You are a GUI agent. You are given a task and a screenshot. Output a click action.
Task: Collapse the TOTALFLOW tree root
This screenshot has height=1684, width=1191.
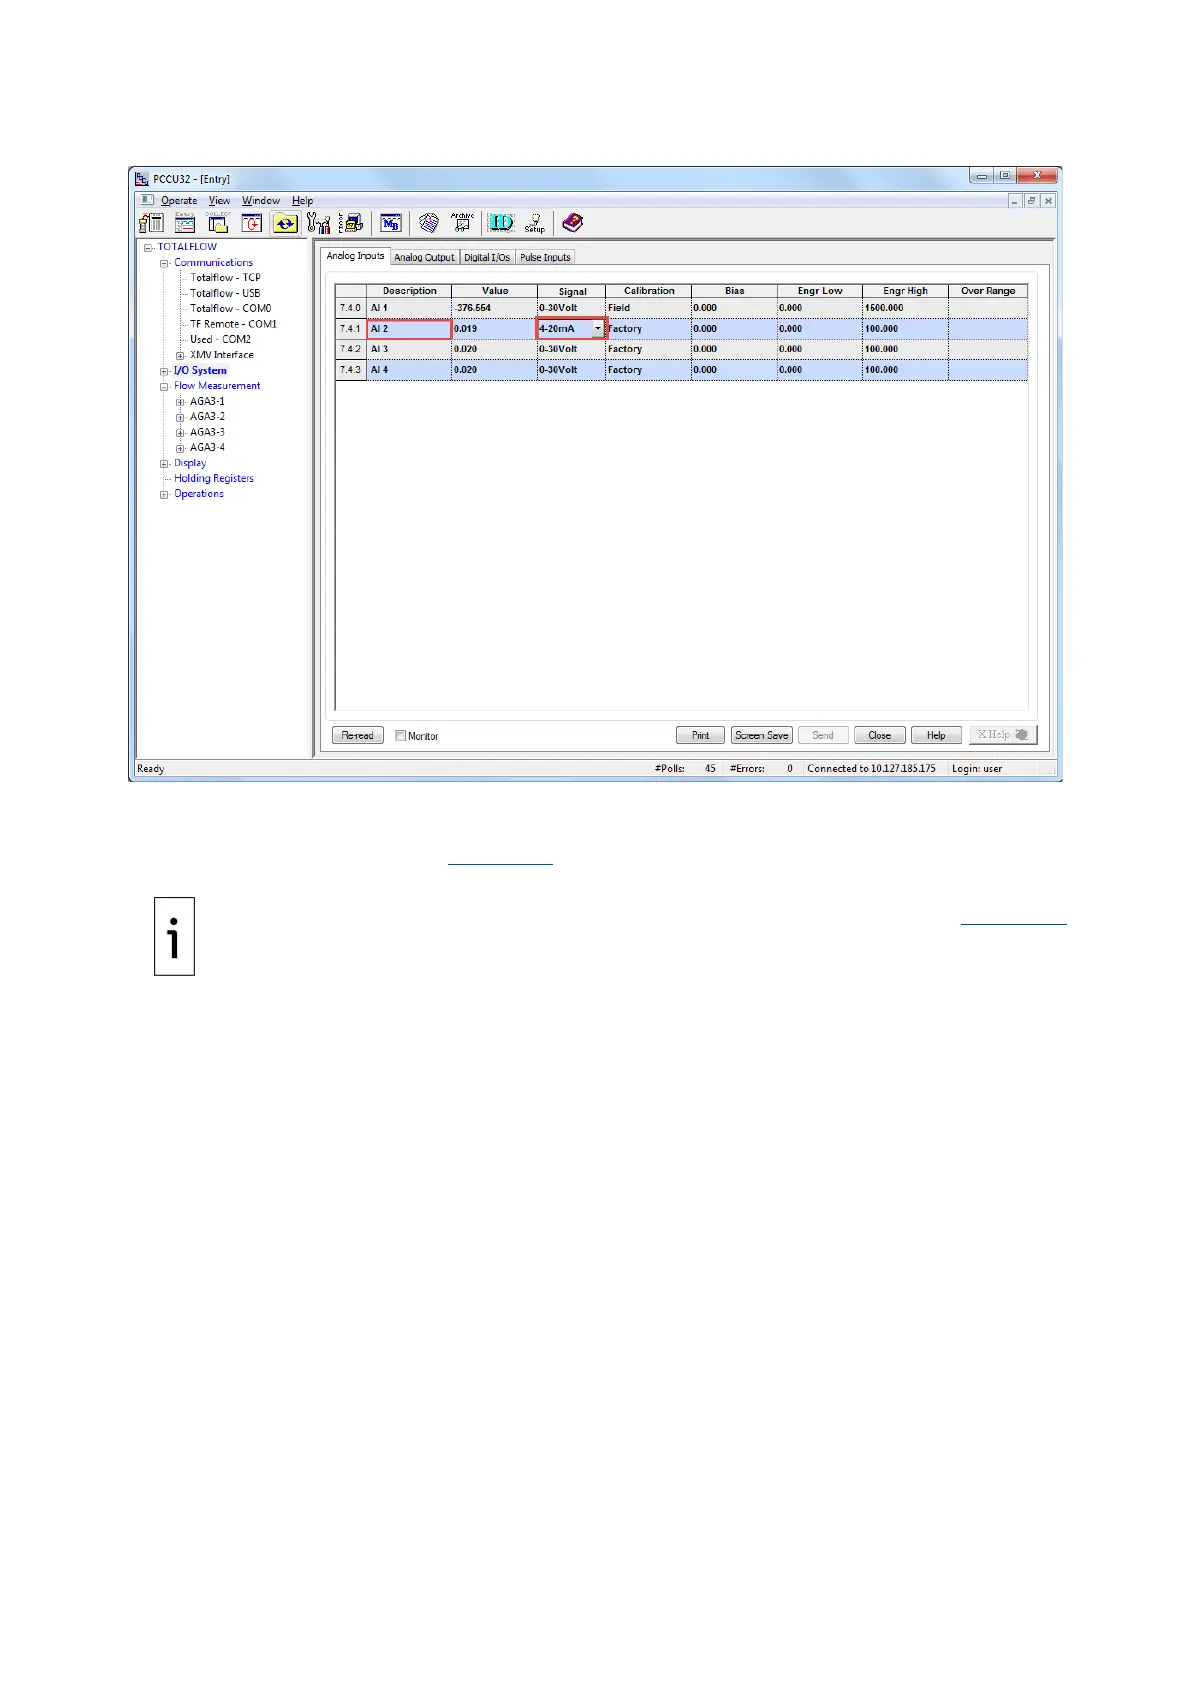tap(148, 247)
